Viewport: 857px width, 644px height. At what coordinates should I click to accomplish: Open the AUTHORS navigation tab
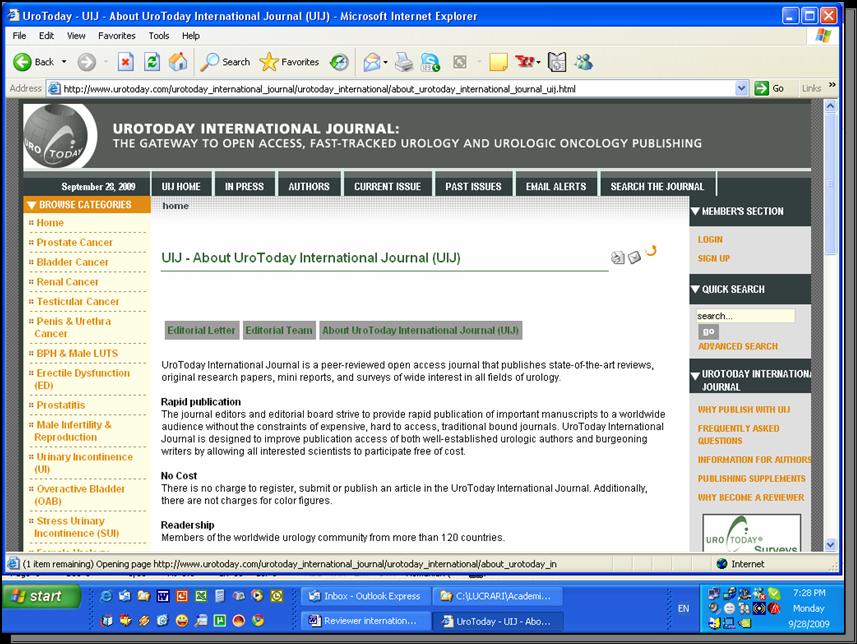coord(309,186)
